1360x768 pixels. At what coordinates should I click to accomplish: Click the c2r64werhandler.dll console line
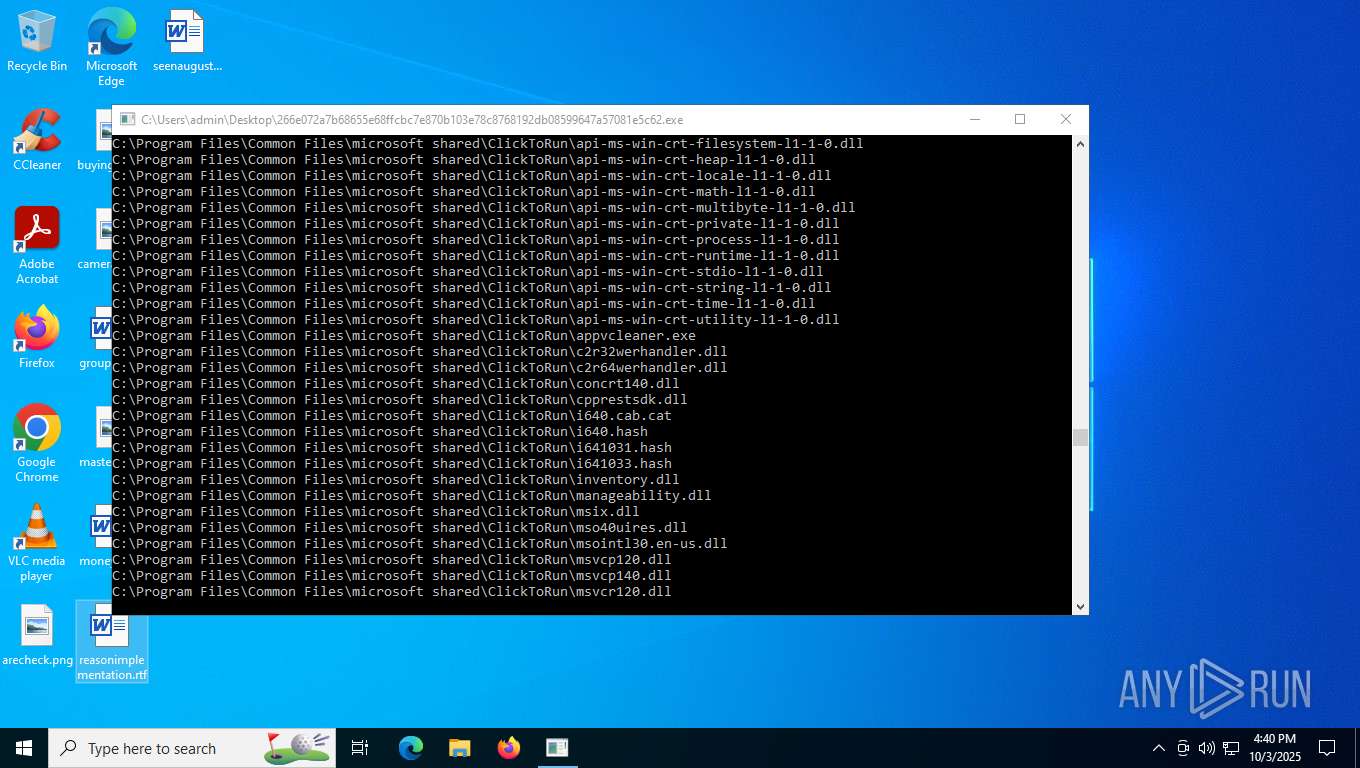point(420,368)
